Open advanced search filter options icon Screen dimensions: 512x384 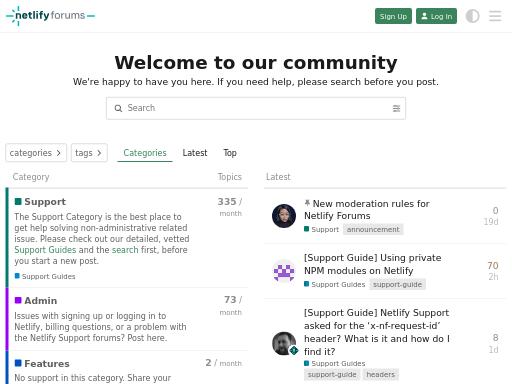click(x=396, y=108)
